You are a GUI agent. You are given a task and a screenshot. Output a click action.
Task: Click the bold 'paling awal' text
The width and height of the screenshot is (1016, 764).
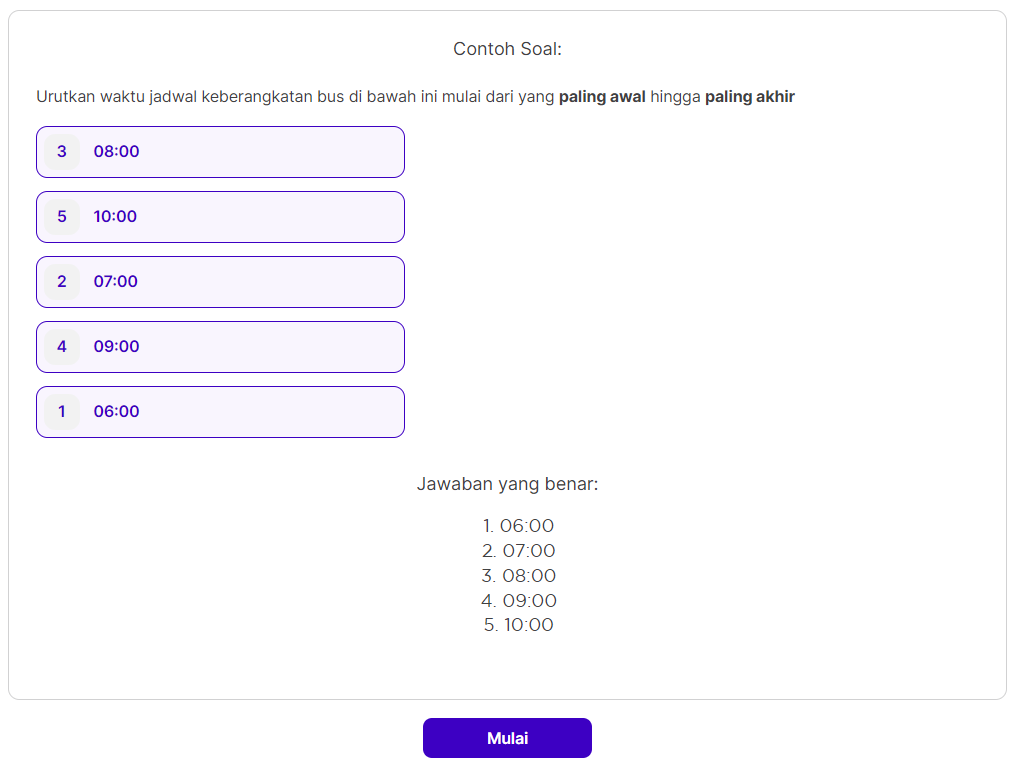[x=602, y=97]
